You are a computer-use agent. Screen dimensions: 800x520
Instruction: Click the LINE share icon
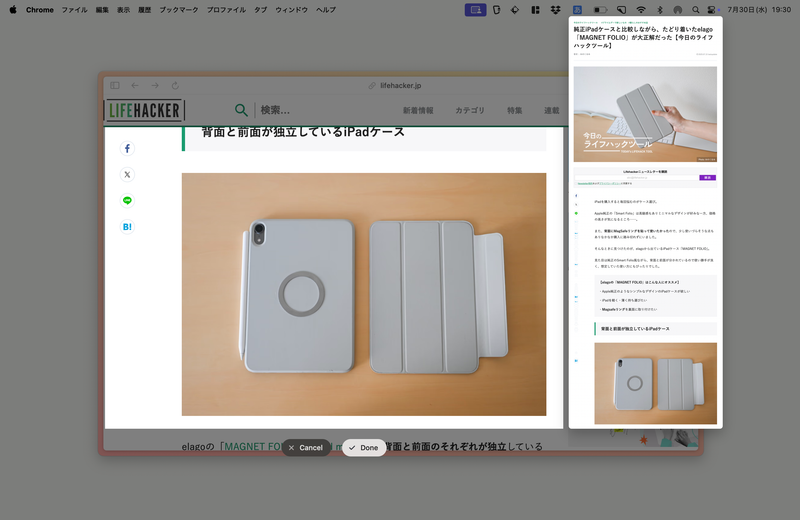pyautogui.click(x=127, y=201)
